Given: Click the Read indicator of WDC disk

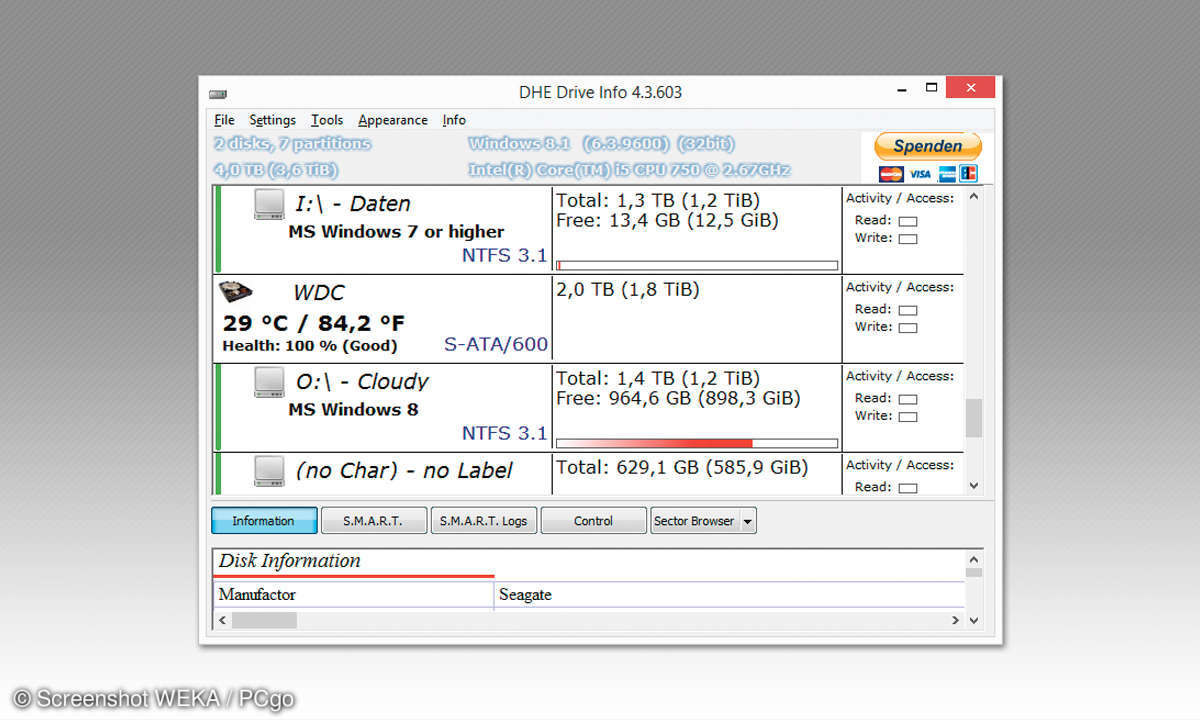Looking at the screenshot, I should 908,310.
